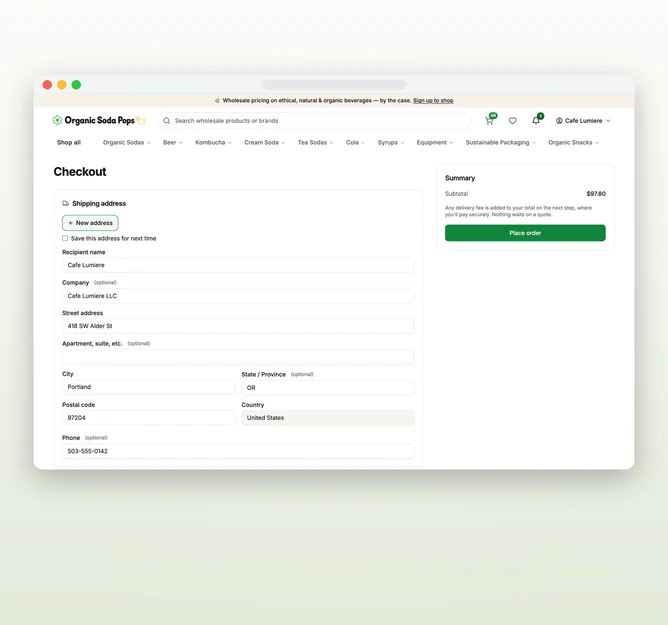Click the search magnifier icon
This screenshot has height=625, width=668.
(167, 121)
